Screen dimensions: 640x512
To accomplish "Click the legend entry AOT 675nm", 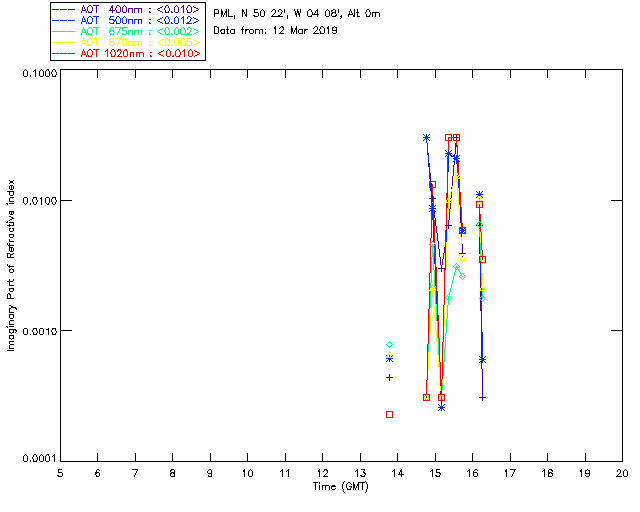I will tap(127, 31).
